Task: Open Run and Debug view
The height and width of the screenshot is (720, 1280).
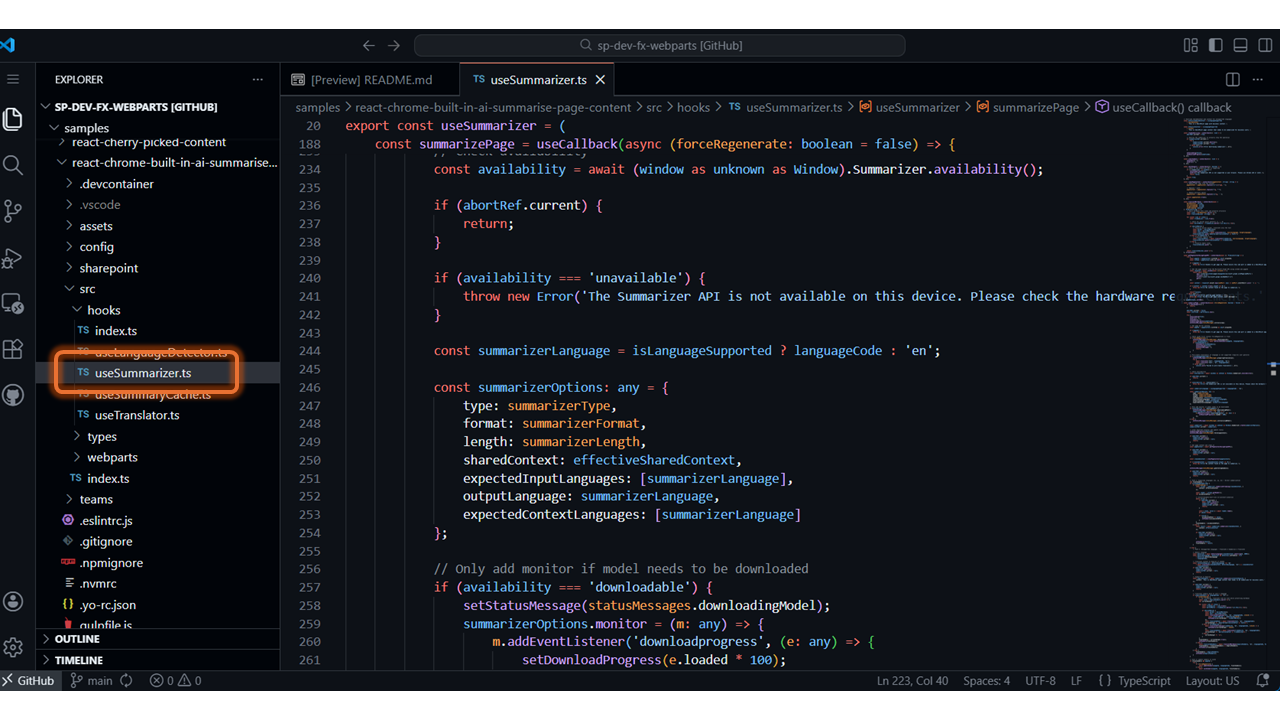Action: pyautogui.click(x=13, y=258)
